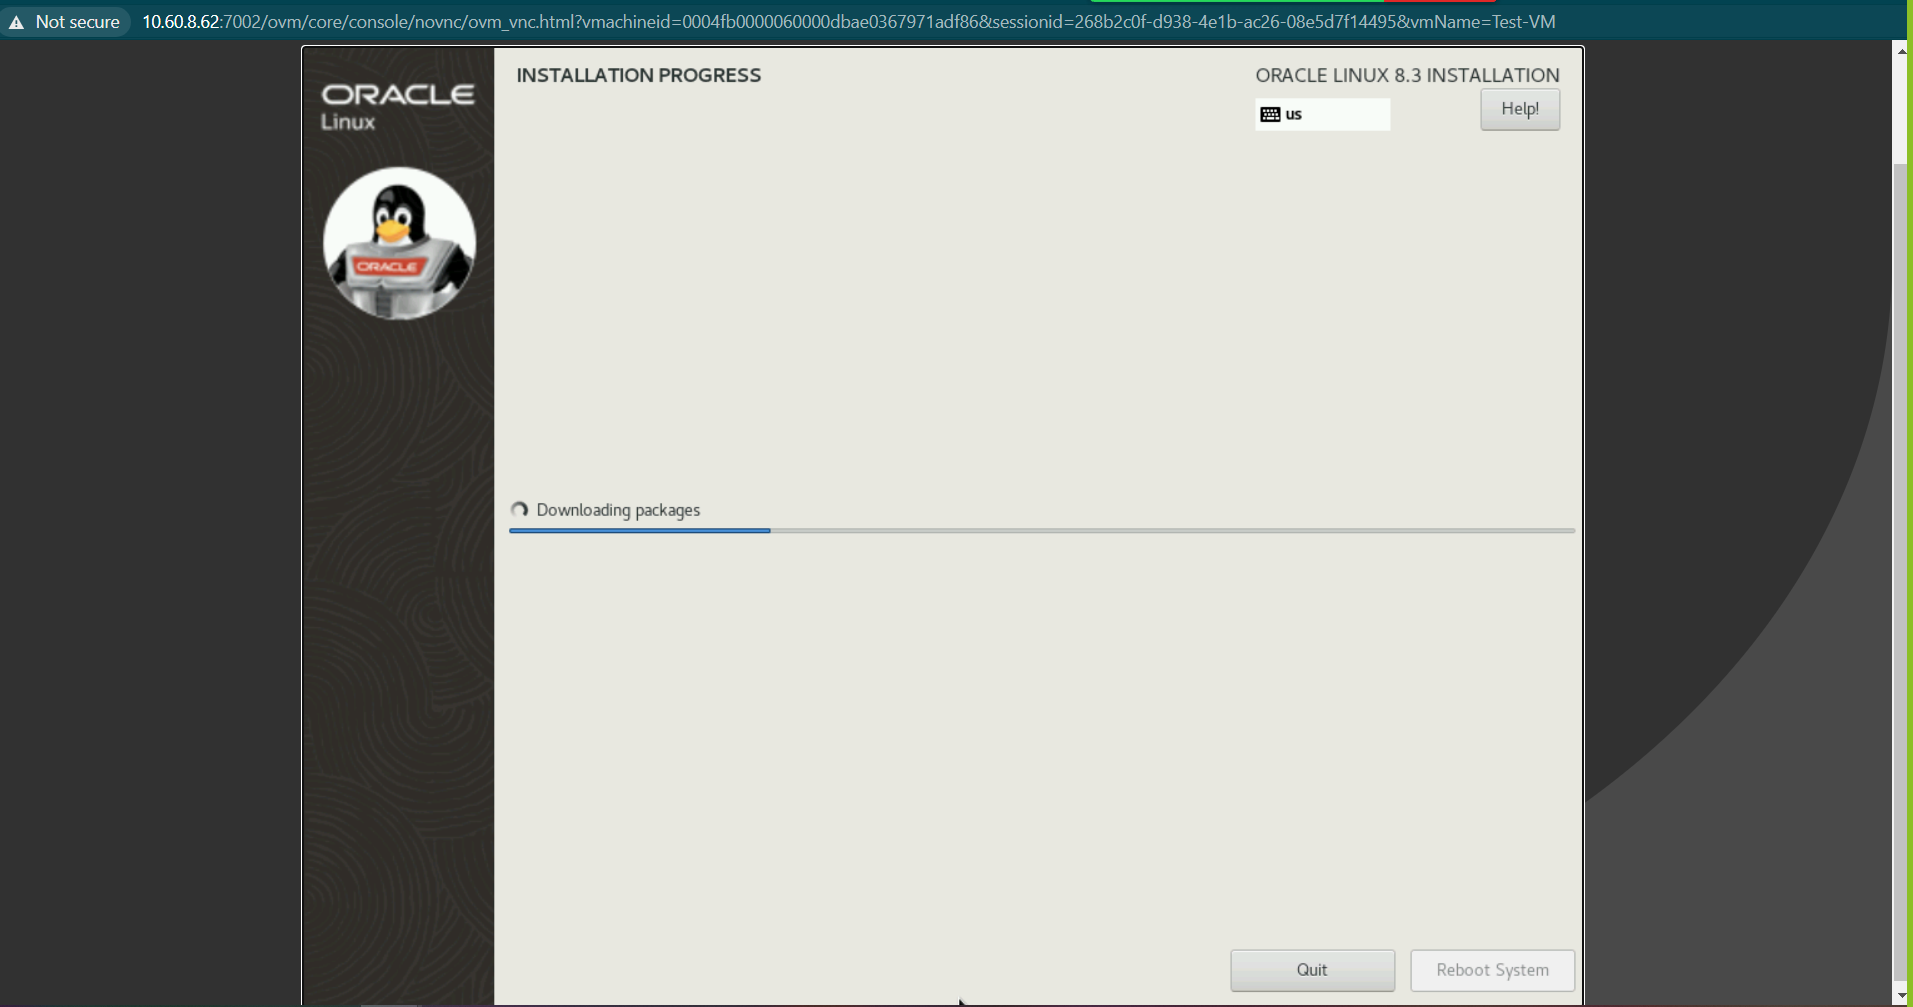
Task: Click the Reboot System button
Action: tap(1492, 970)
